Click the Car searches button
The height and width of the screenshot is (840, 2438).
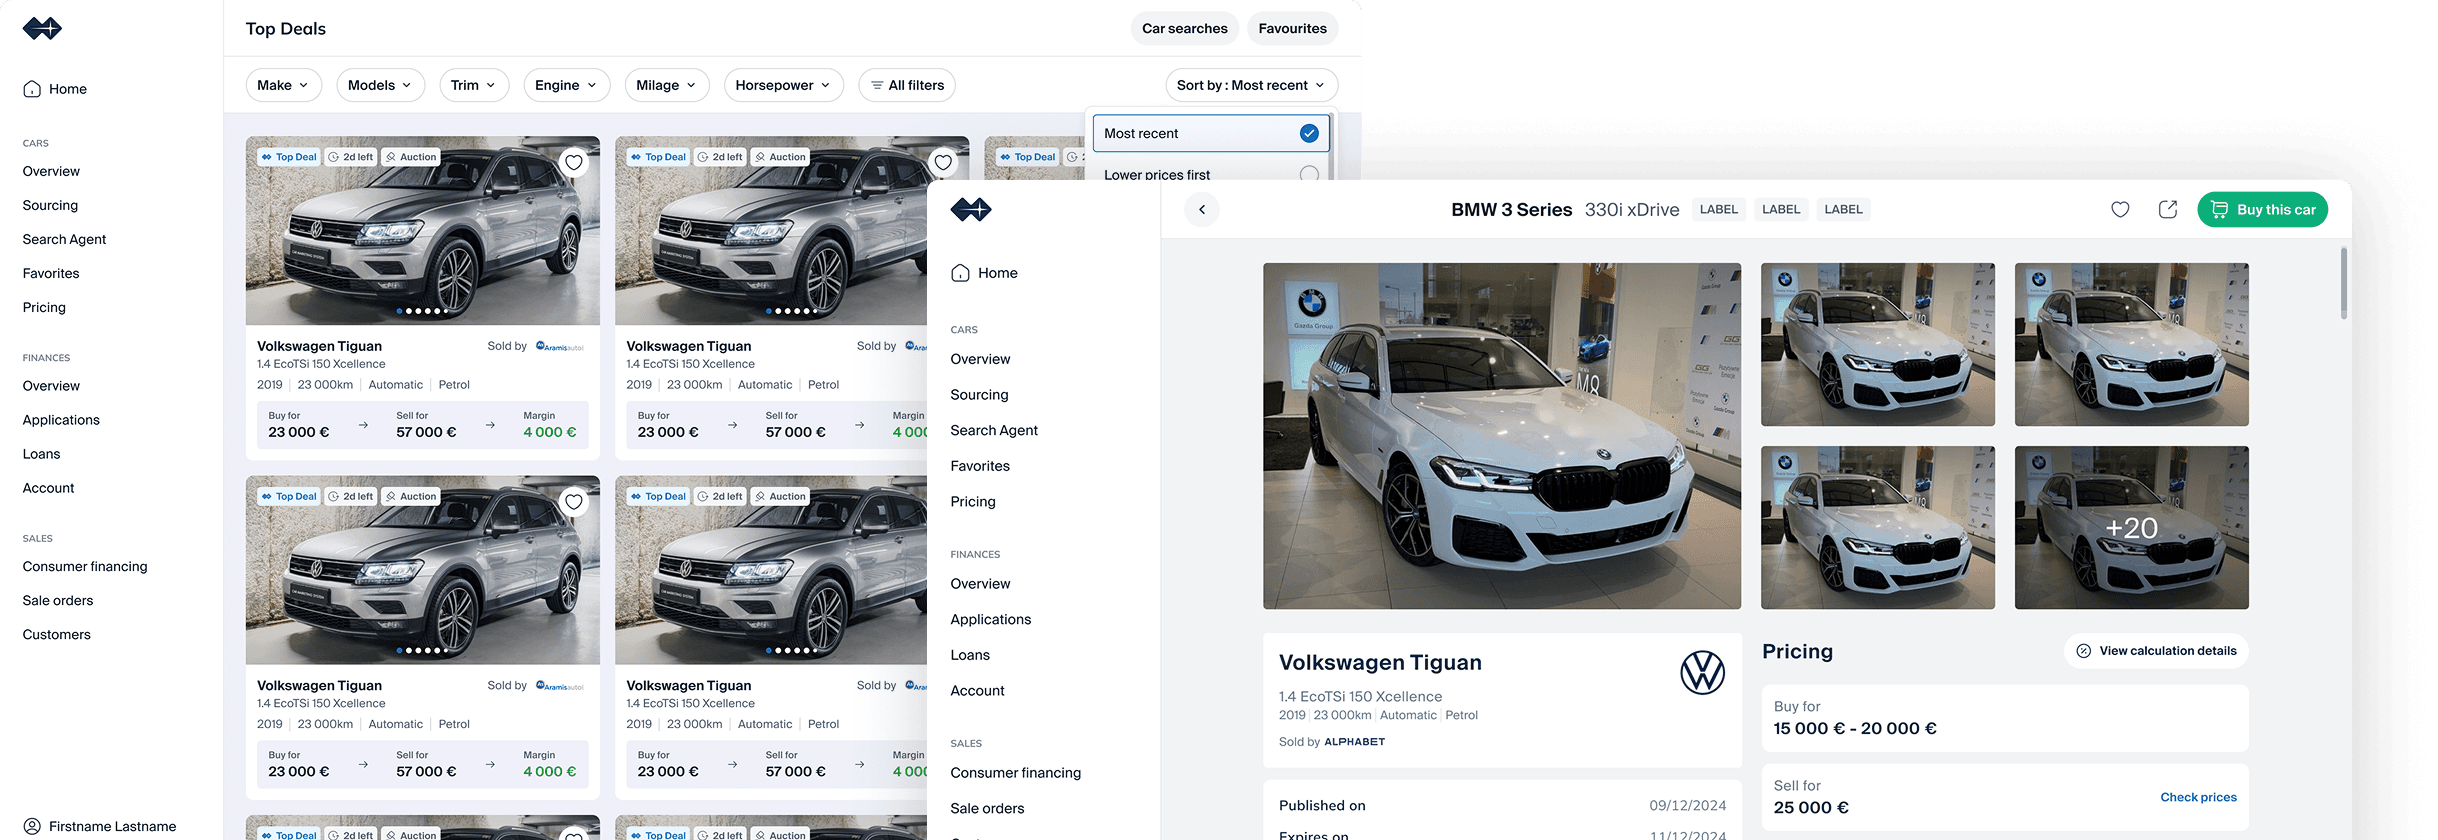[1185, 29]
